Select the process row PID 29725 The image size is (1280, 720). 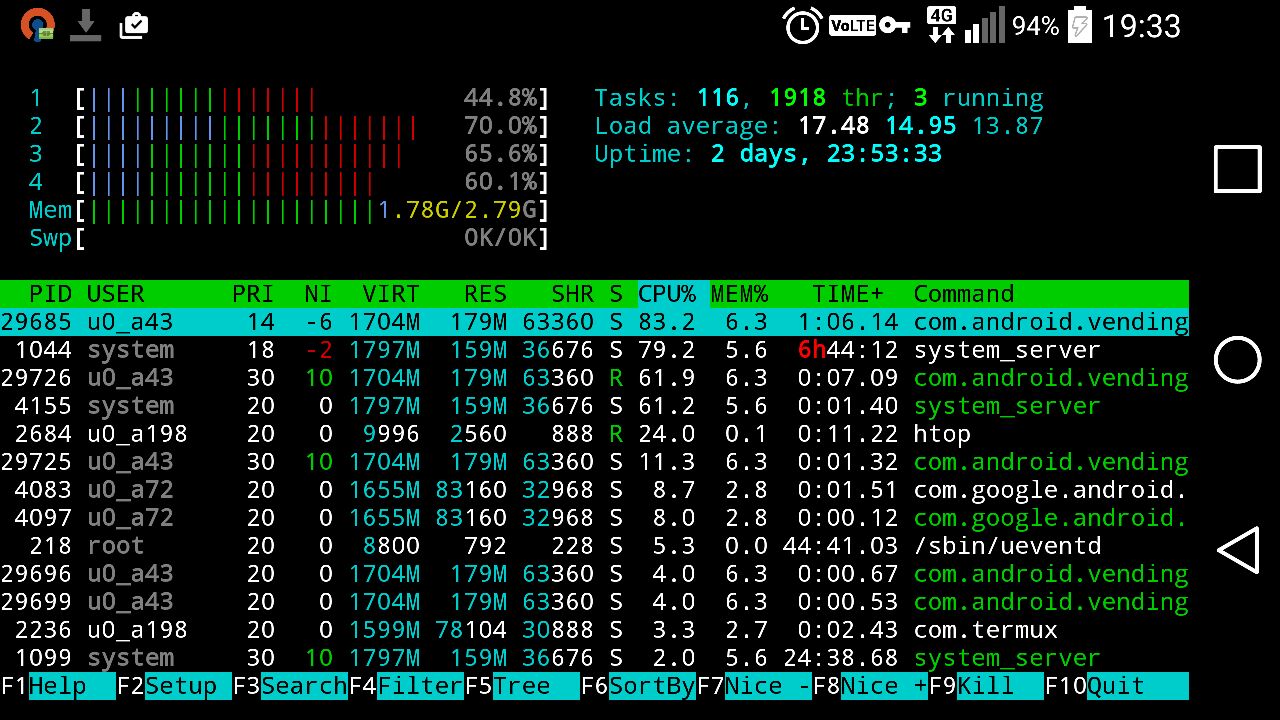(594, 462)
